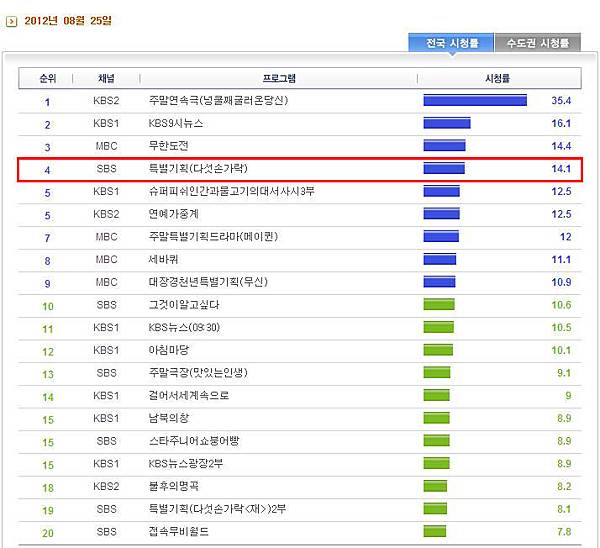The height and width of the screenshot is (548, 600).
Task: Click program 주말특별기획드라마(메이퀸)
Action: click(x=213, y=237)
